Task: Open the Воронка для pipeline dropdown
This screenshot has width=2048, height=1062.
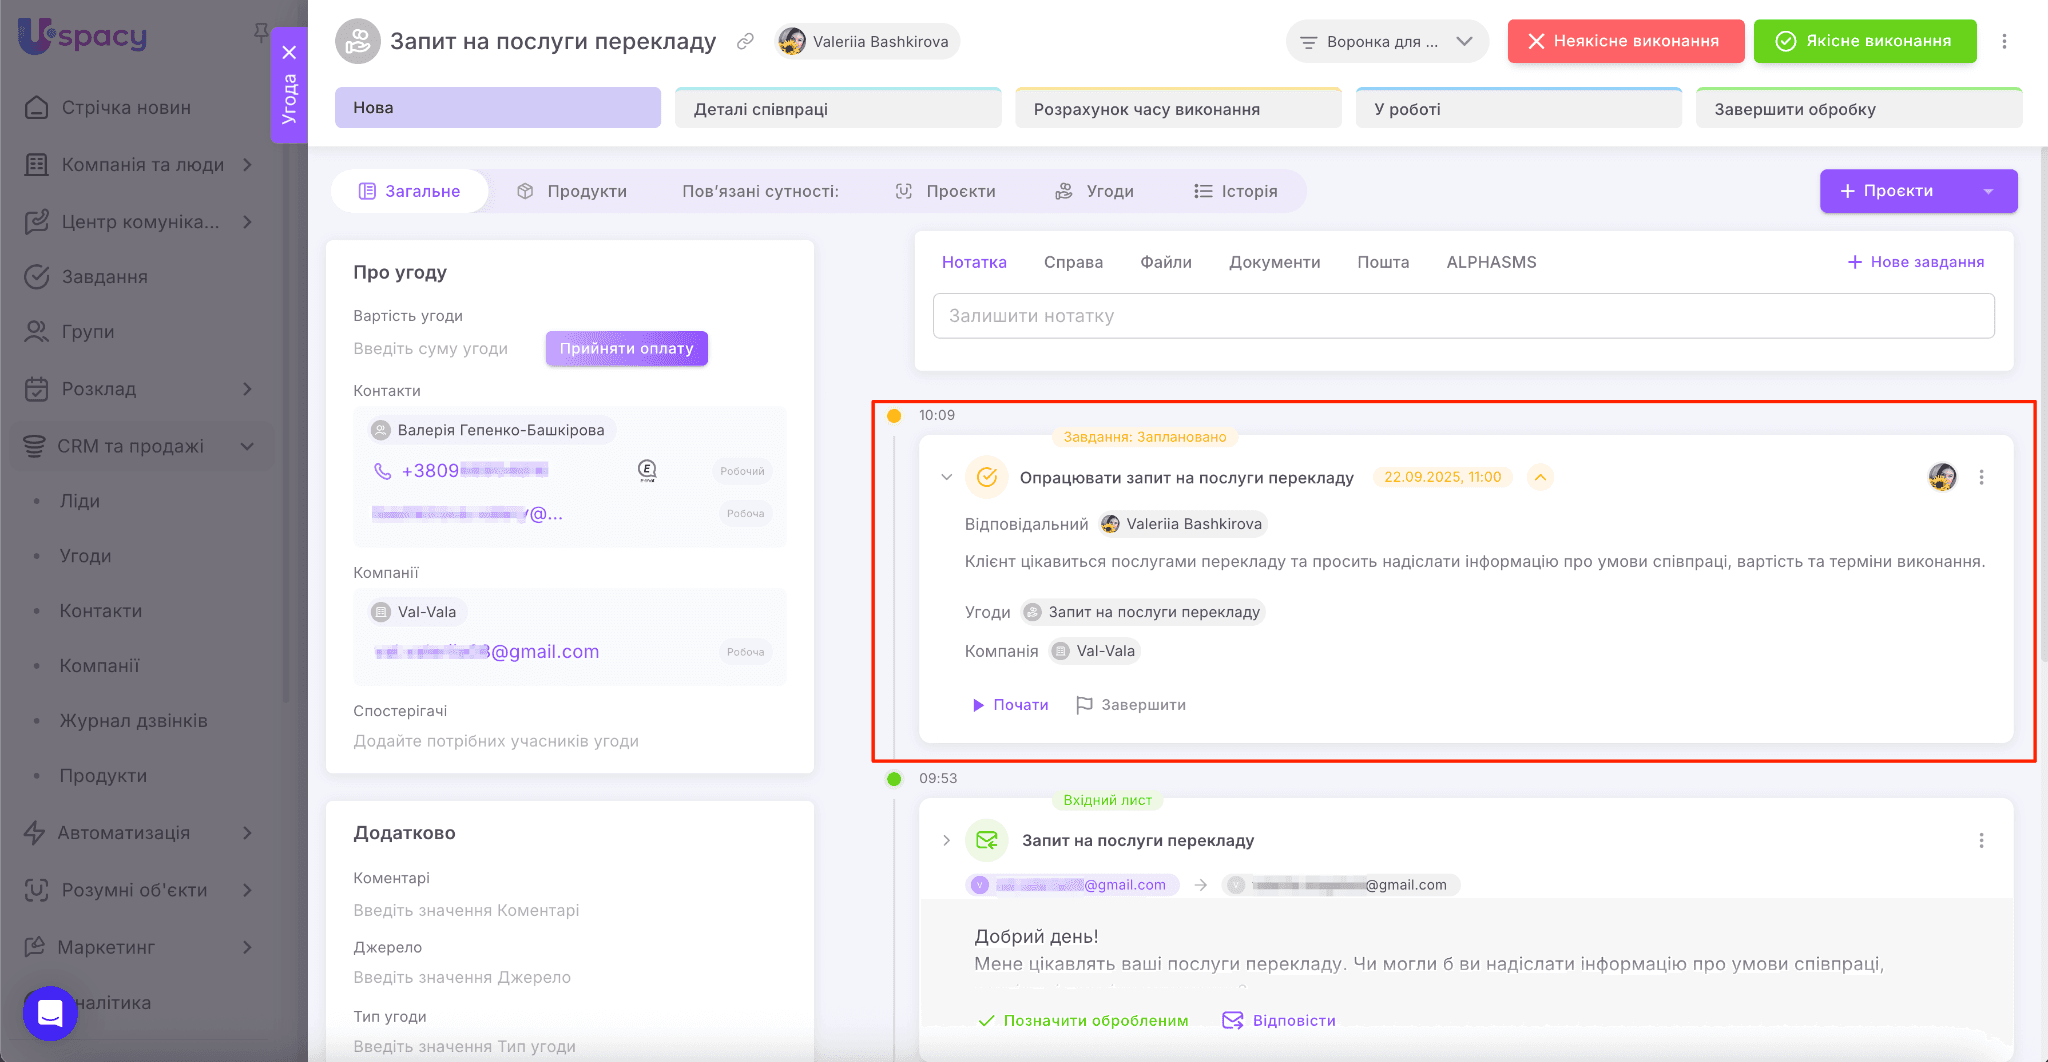Action: 1386,41
